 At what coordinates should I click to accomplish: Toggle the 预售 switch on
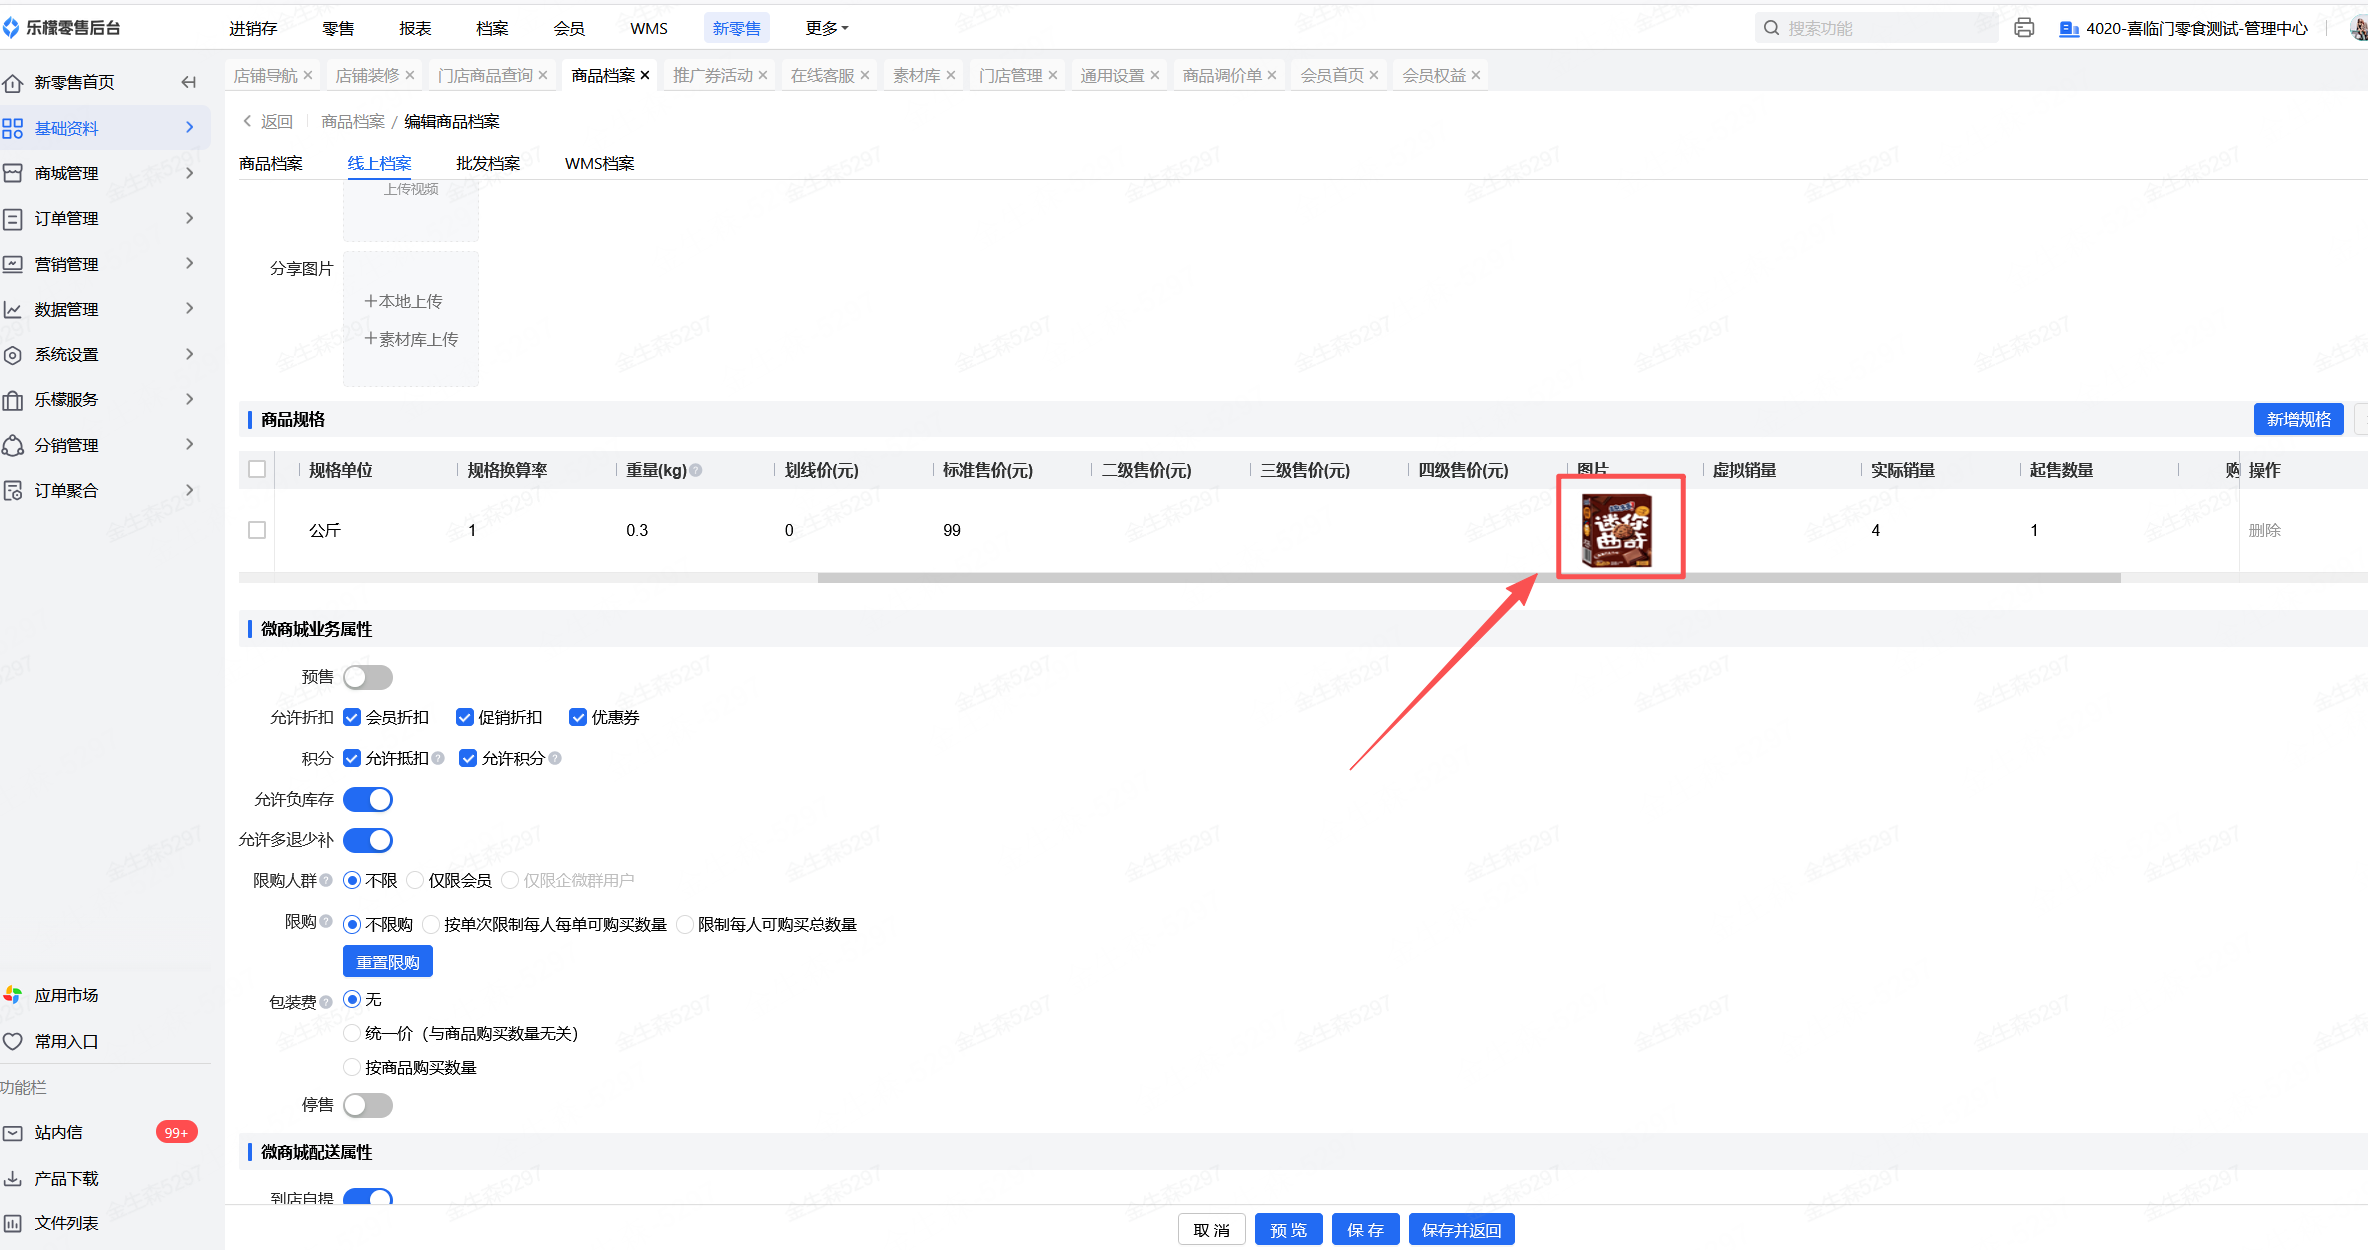click(x=367, y=677)
